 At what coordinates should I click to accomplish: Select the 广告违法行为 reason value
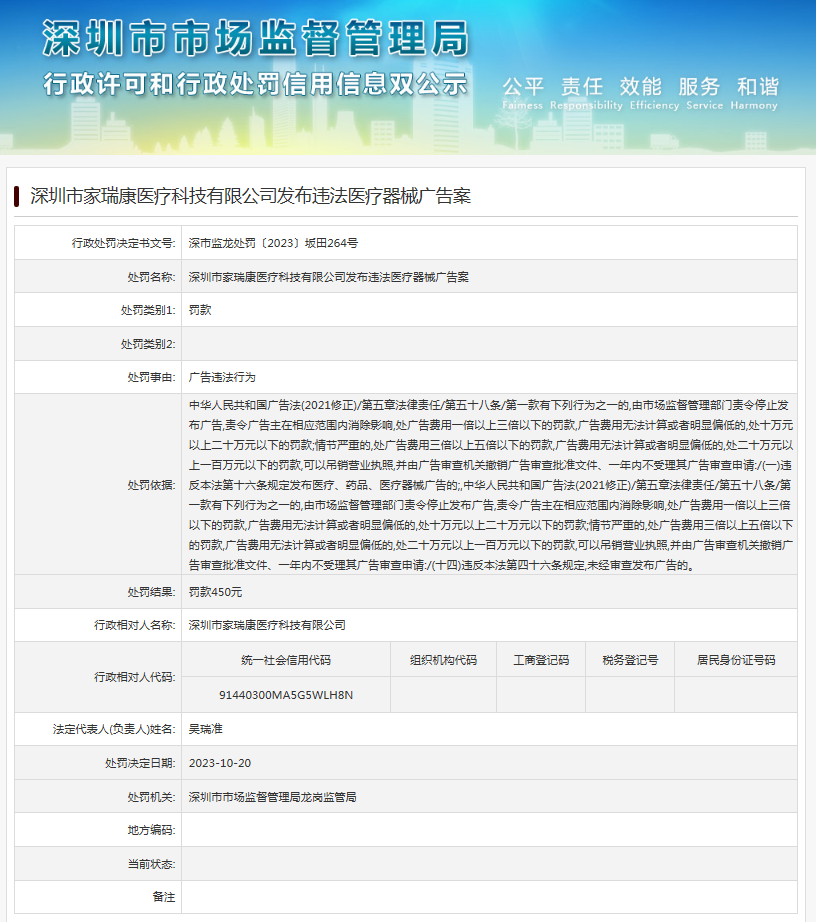coord(222,377)
